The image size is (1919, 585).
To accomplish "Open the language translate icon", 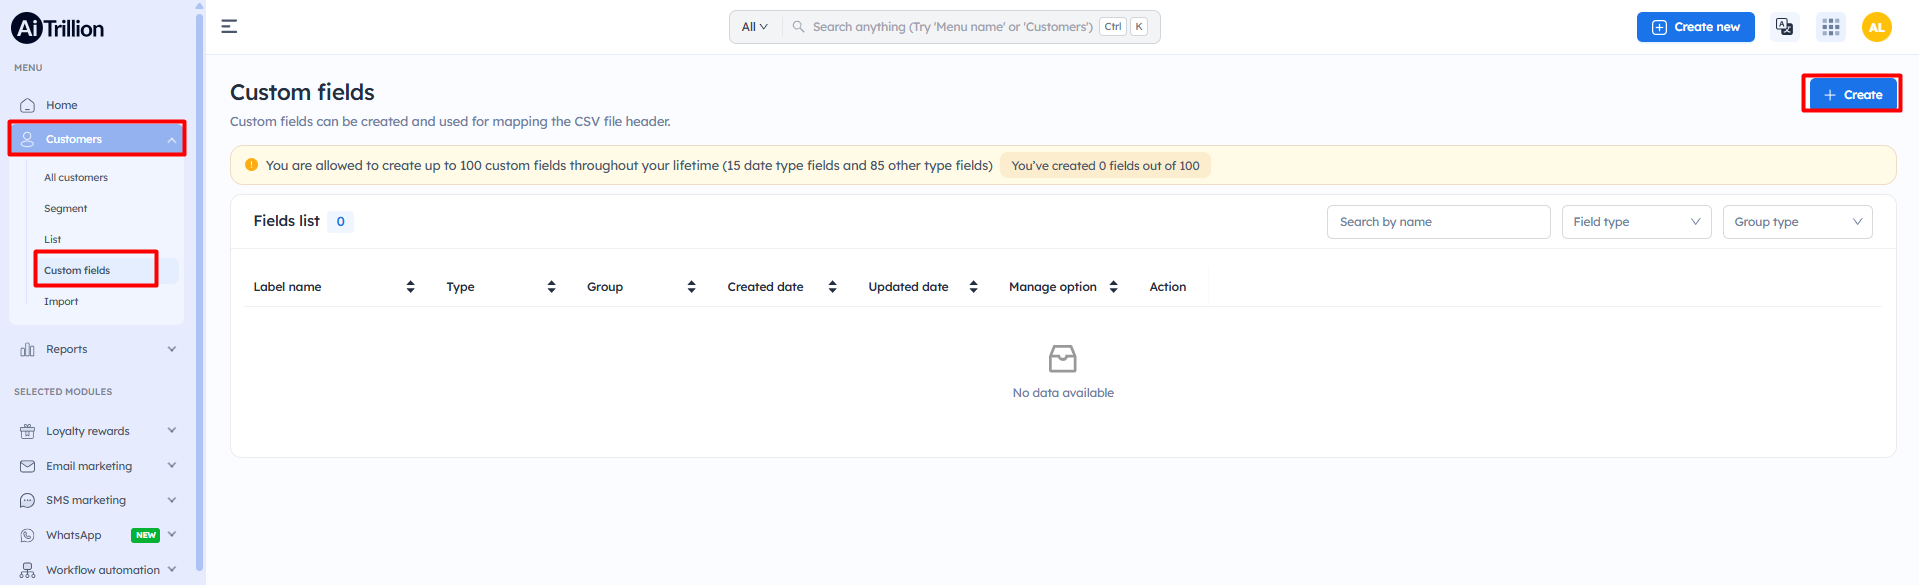I will coord(1784,27).
